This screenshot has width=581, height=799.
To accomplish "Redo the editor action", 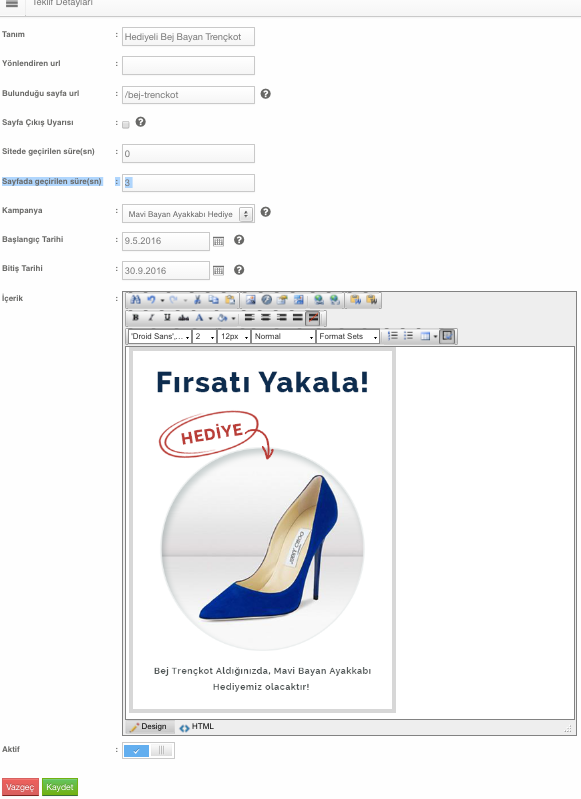I will (173, 300).
